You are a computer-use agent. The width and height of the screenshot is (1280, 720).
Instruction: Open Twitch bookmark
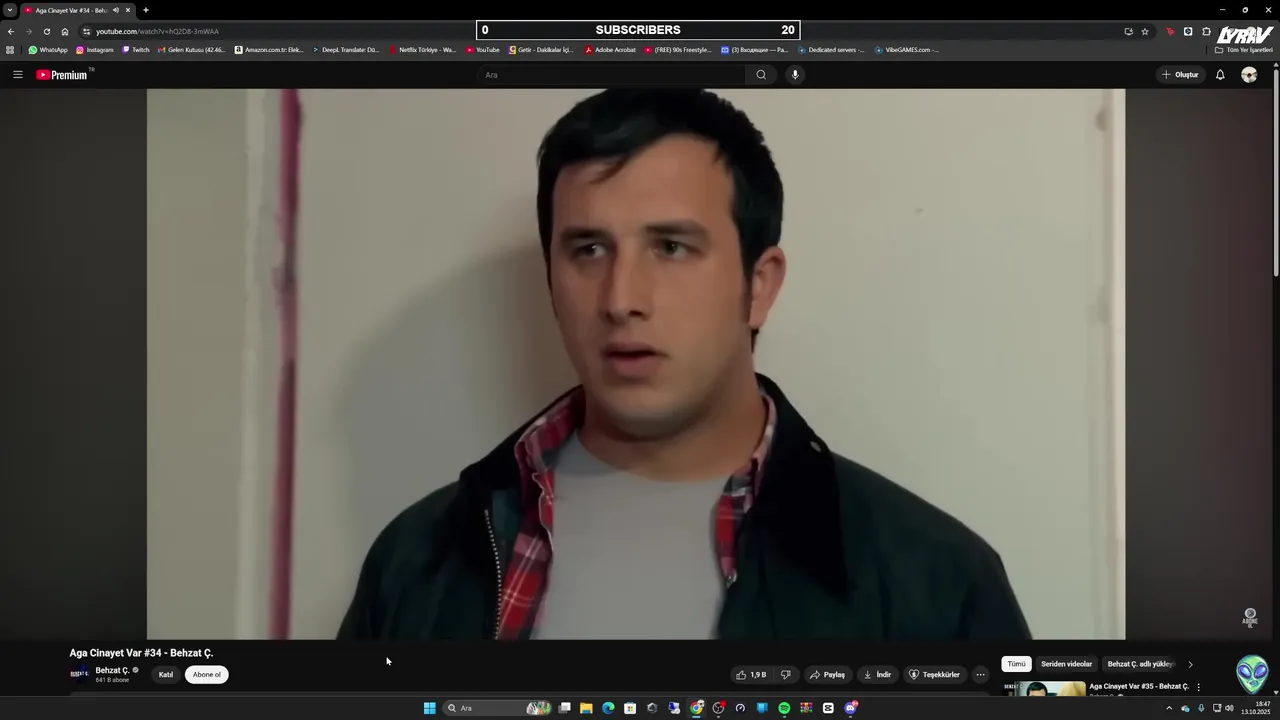136,50
